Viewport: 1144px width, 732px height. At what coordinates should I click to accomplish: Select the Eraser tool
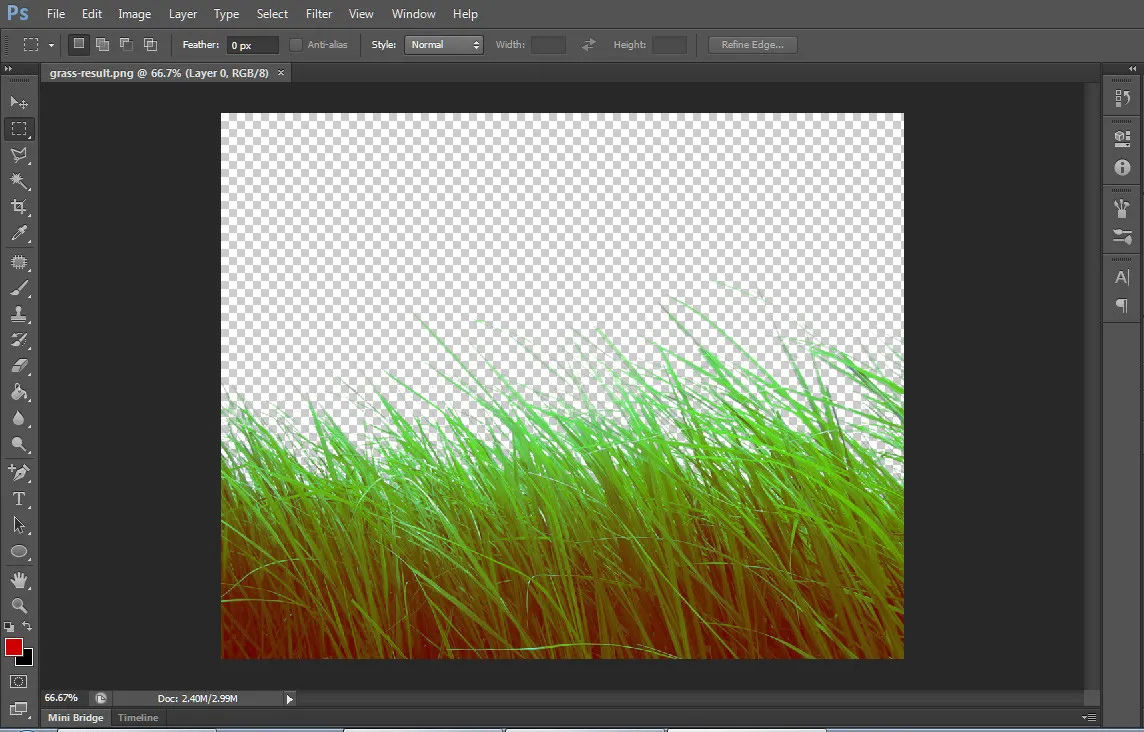click(19, 366)
